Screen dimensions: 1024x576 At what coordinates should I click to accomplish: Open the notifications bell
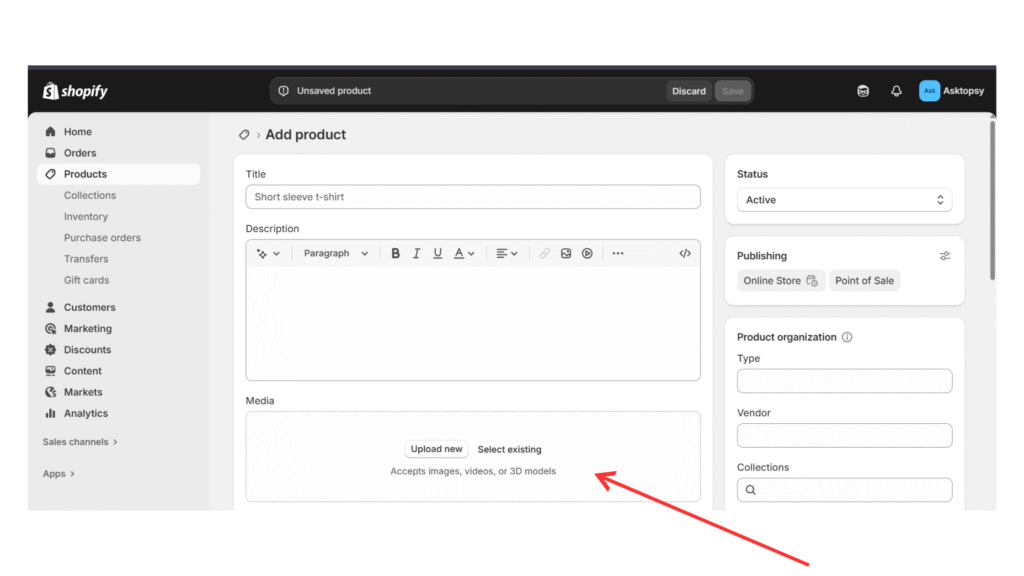(x=896, y=91)
